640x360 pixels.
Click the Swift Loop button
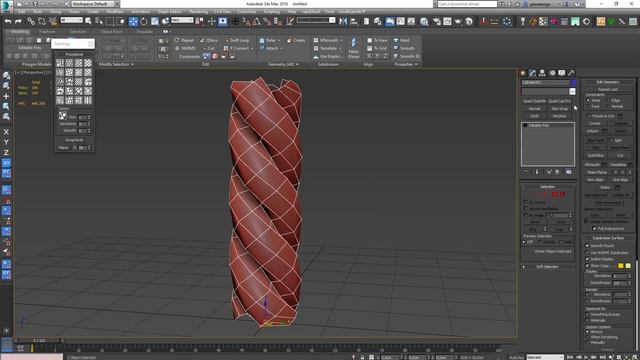[x=237, y=40]
